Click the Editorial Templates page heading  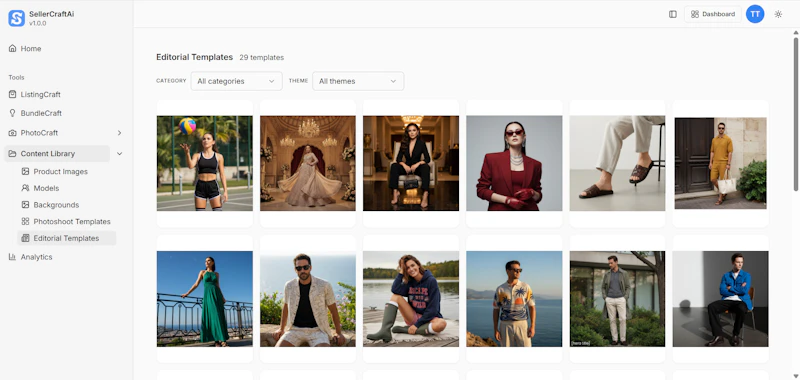pos(194,57)
